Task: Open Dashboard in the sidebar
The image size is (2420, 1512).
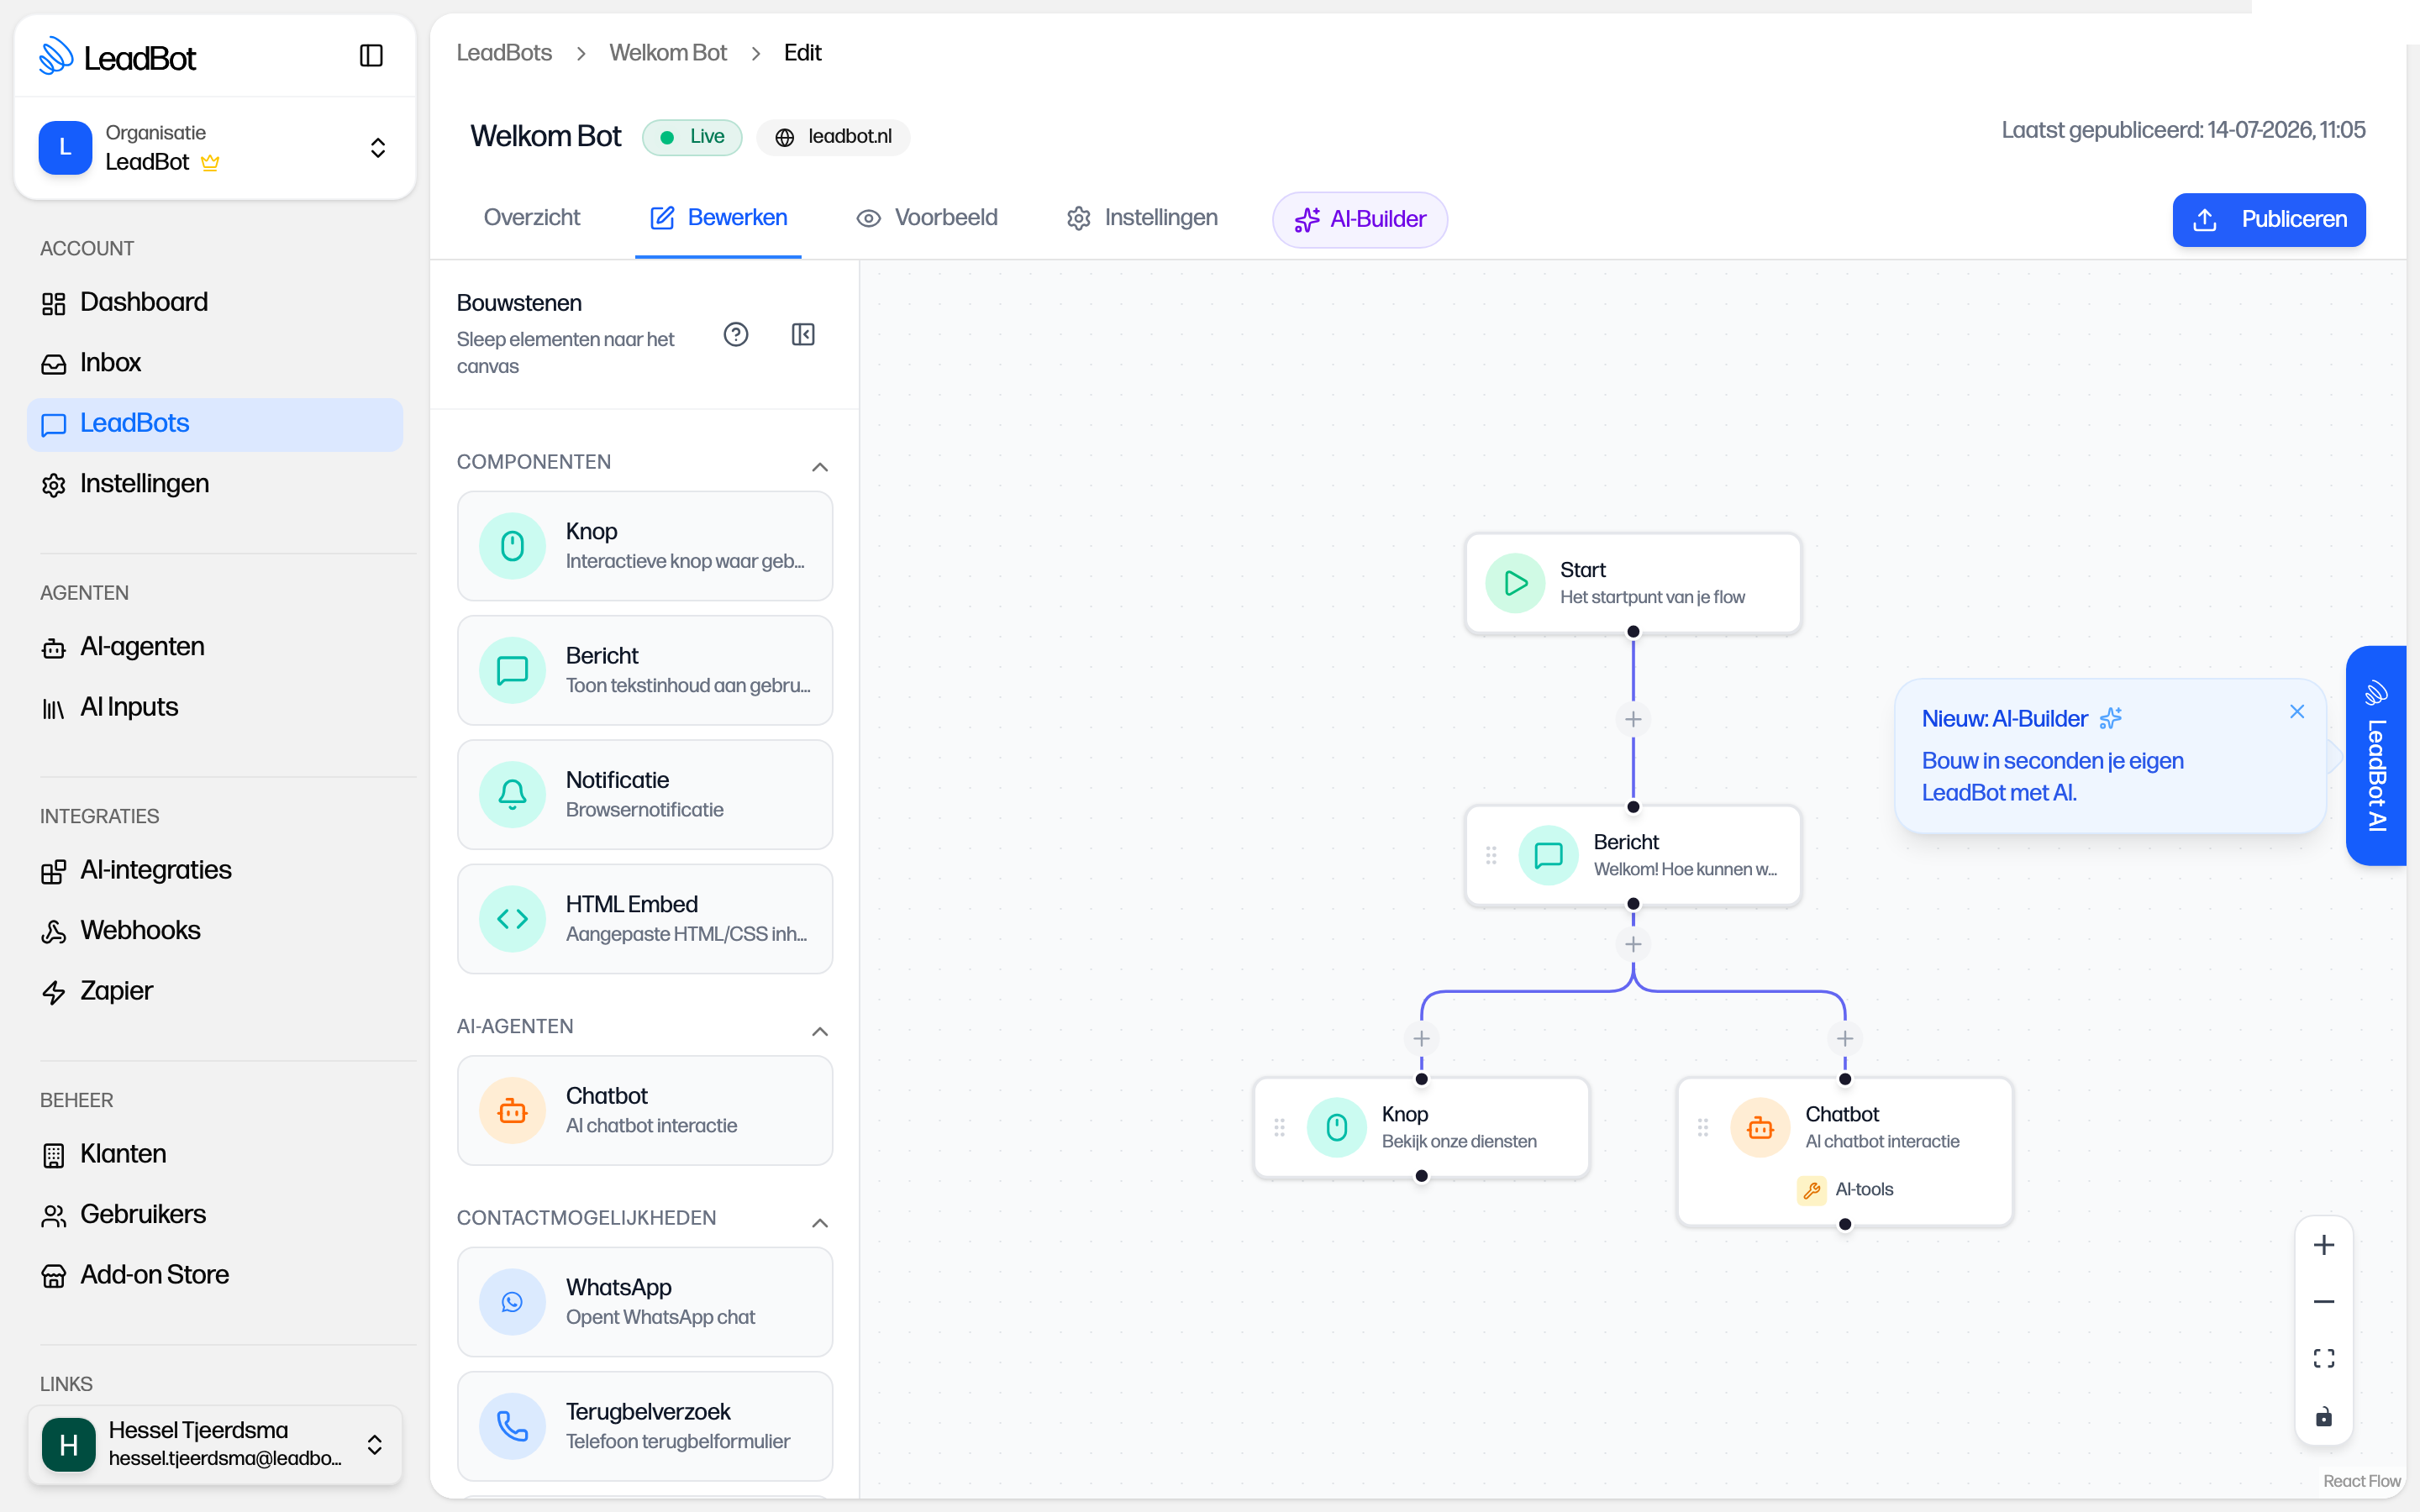Action: 215,302
